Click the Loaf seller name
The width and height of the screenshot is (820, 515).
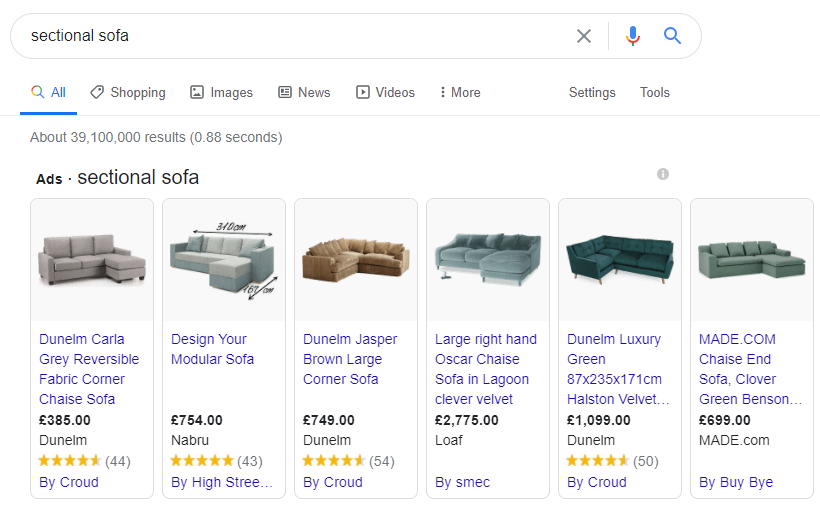449,440
